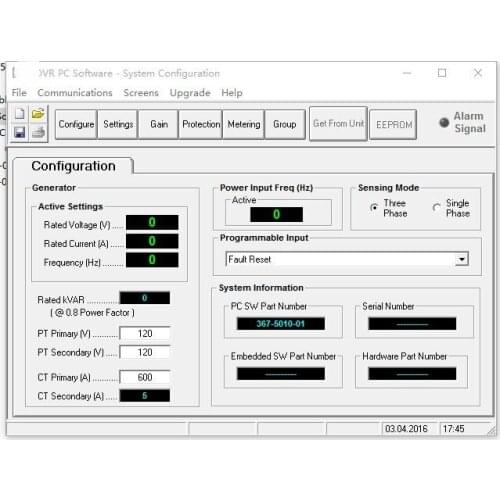Click the CT Primary (A) input field

tap(145, 377)
